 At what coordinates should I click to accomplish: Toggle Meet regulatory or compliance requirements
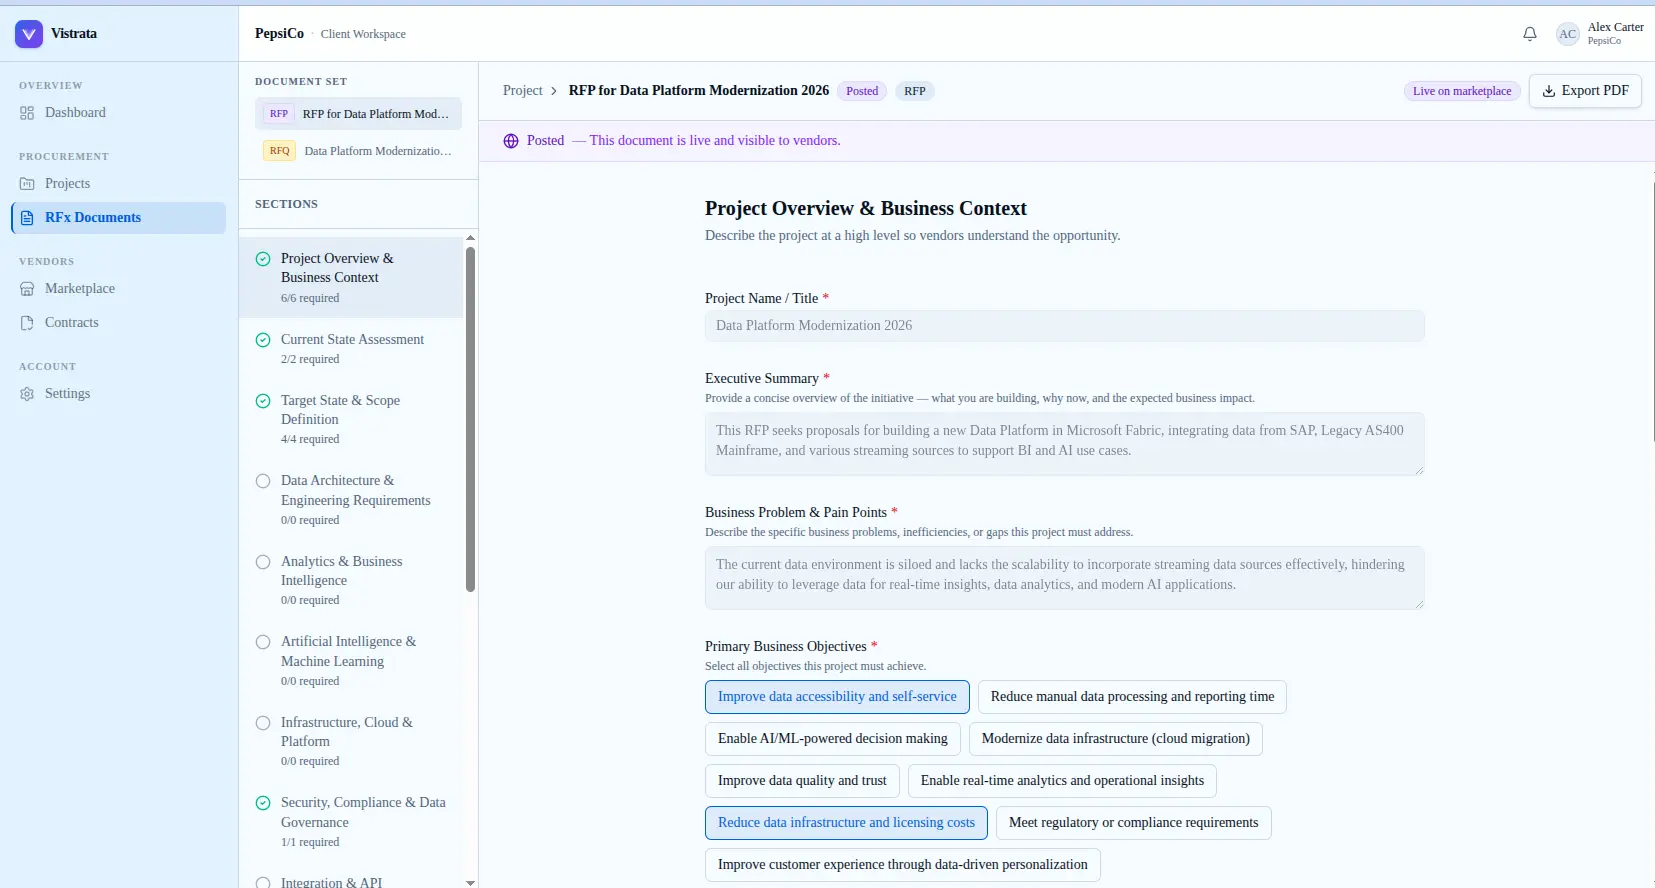pyautogui.click(x=1134, y=823)
